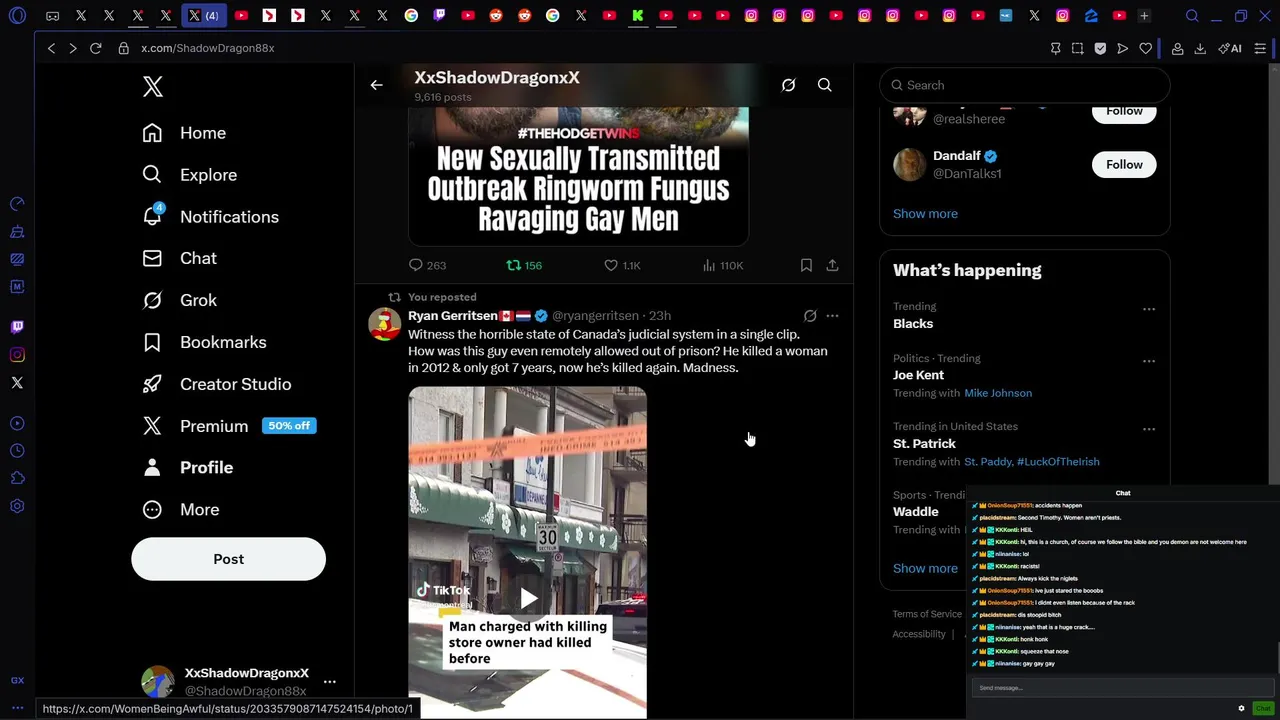Viewport: 1280px width, 720px height.
Task: View analytics showing 110K views
Action: click(x=723, y=265)
